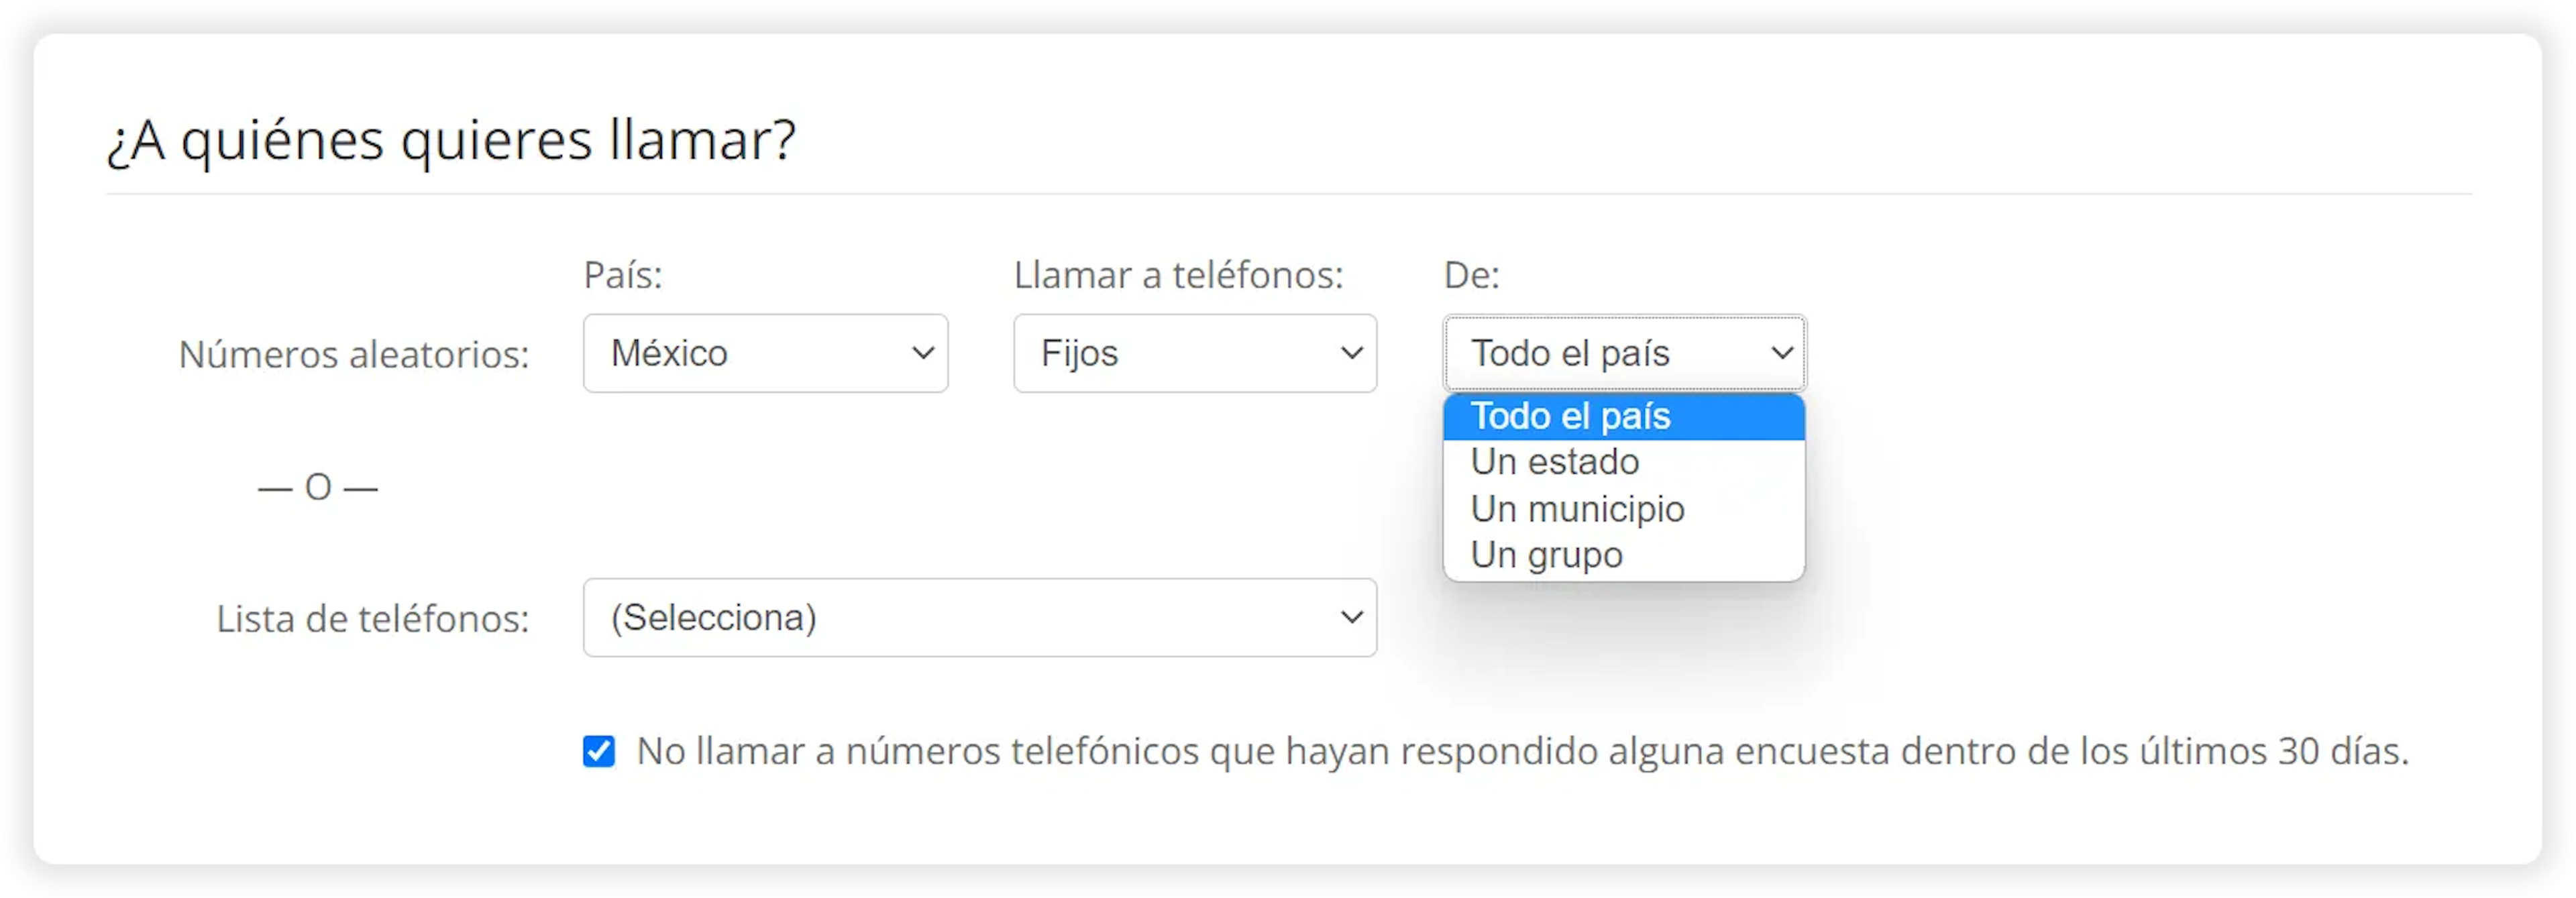Open the País dropdown showing México
Screen dimensions: 2576x898
point(765,353)
